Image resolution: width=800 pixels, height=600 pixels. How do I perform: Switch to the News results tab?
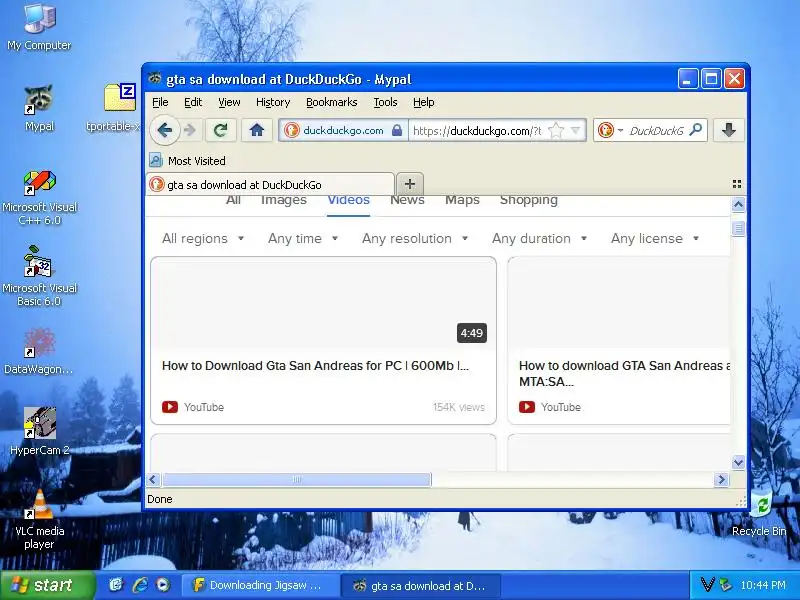coord(407,201)
